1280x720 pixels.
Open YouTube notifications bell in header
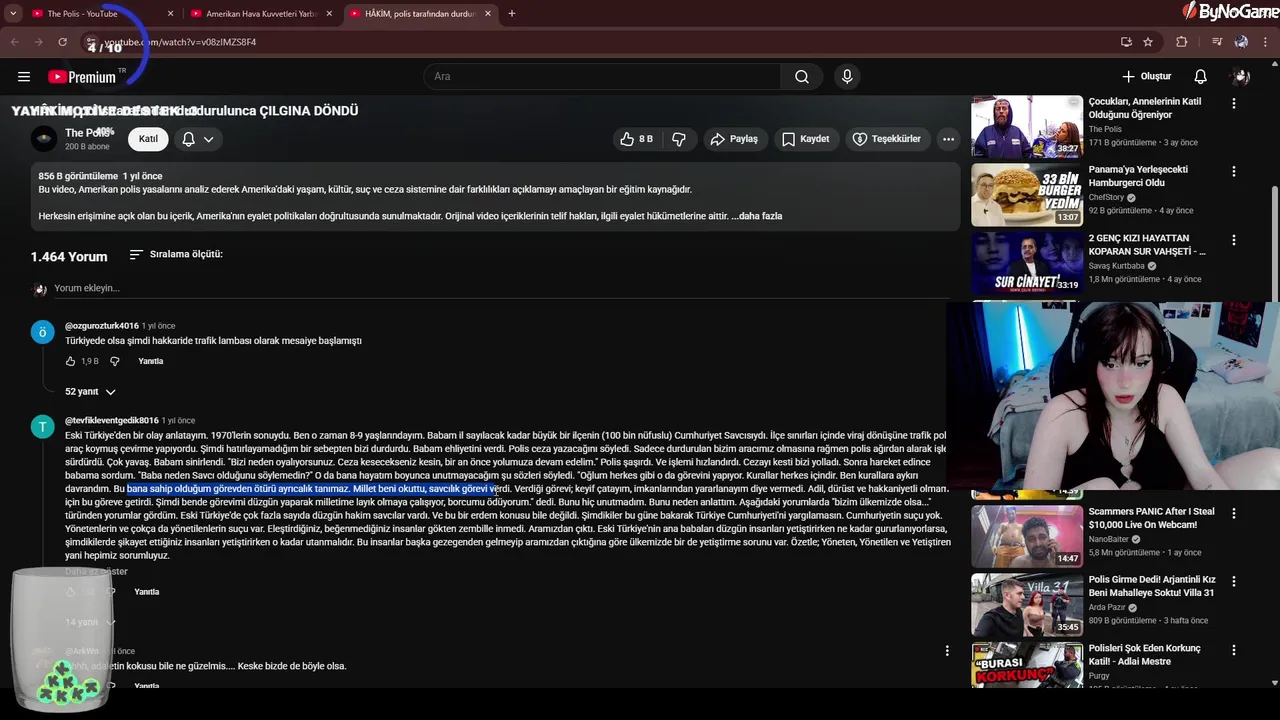pos(1201,77)
